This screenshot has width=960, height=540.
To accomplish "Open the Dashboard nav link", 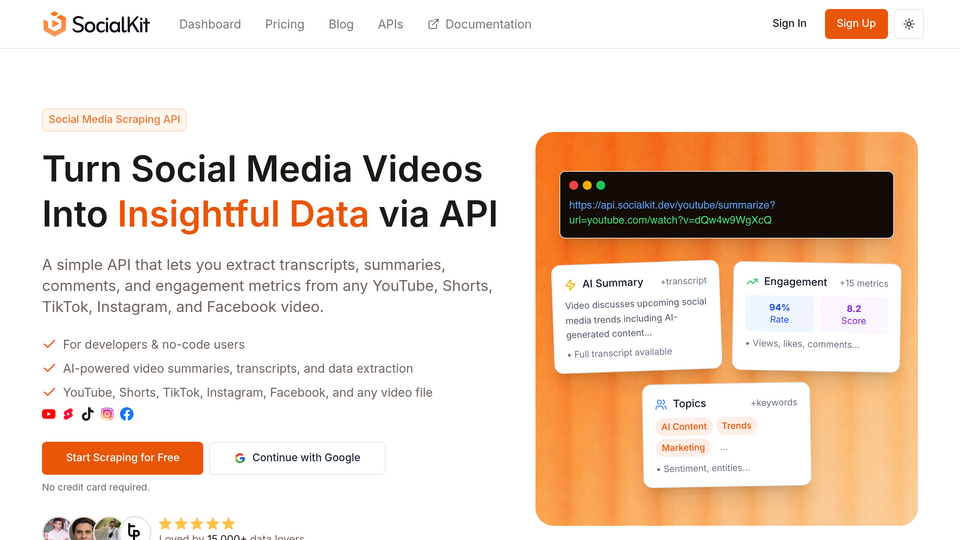I will [x=210, y=24].
